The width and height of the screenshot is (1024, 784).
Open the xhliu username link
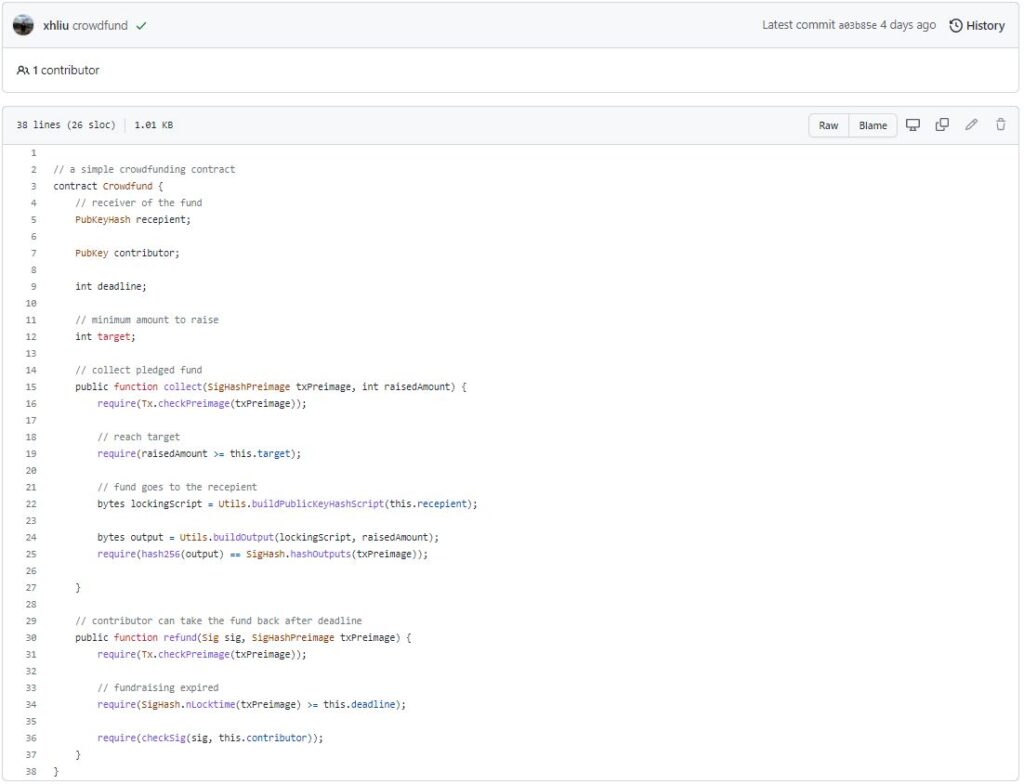pyautogui.click(x=56, y=26)
